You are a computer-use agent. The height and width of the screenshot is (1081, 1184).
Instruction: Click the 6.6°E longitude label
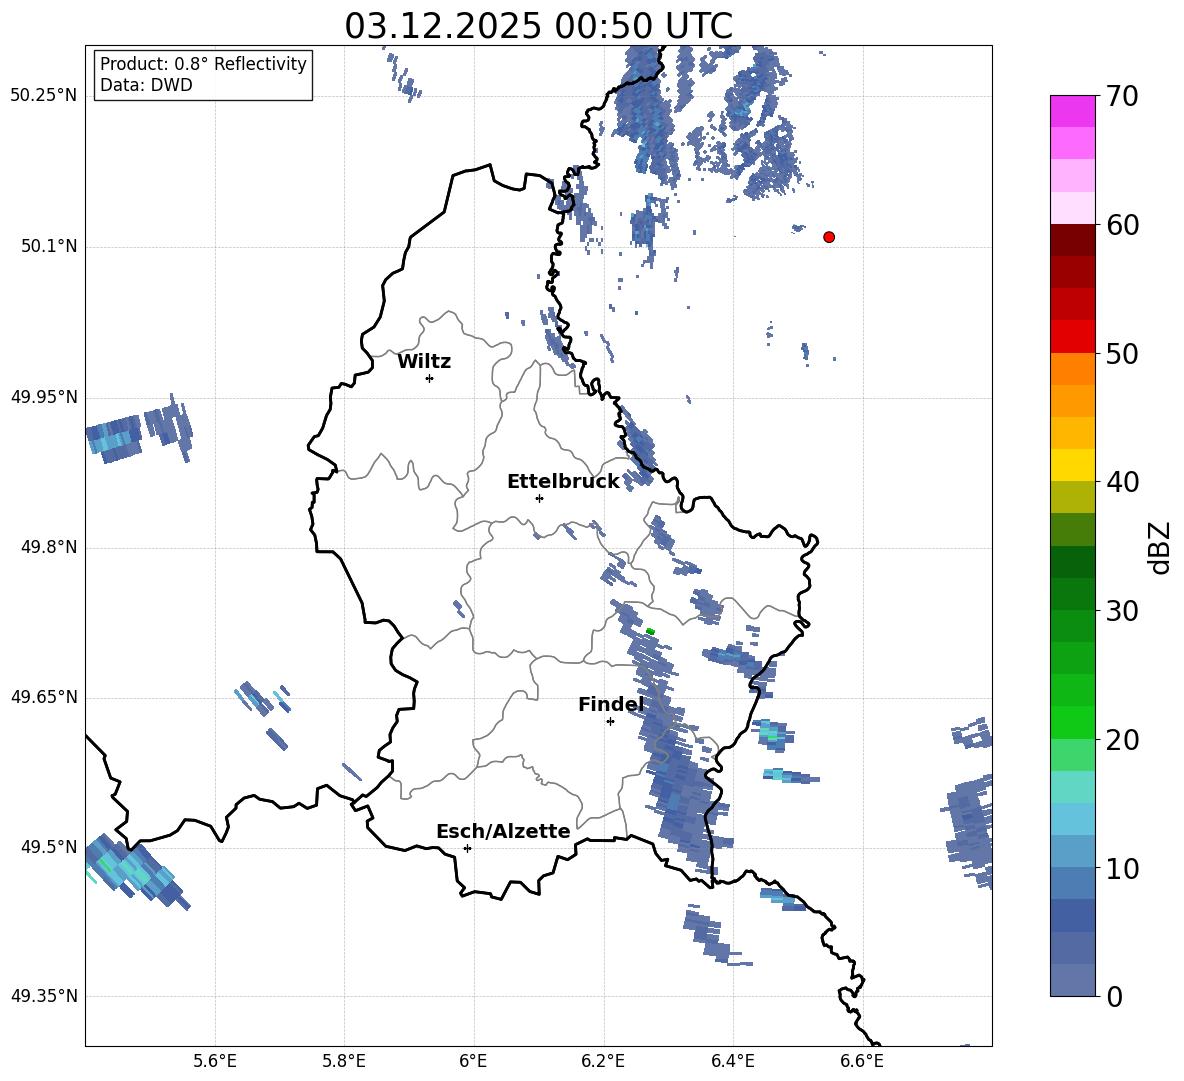coord(862,1061)
